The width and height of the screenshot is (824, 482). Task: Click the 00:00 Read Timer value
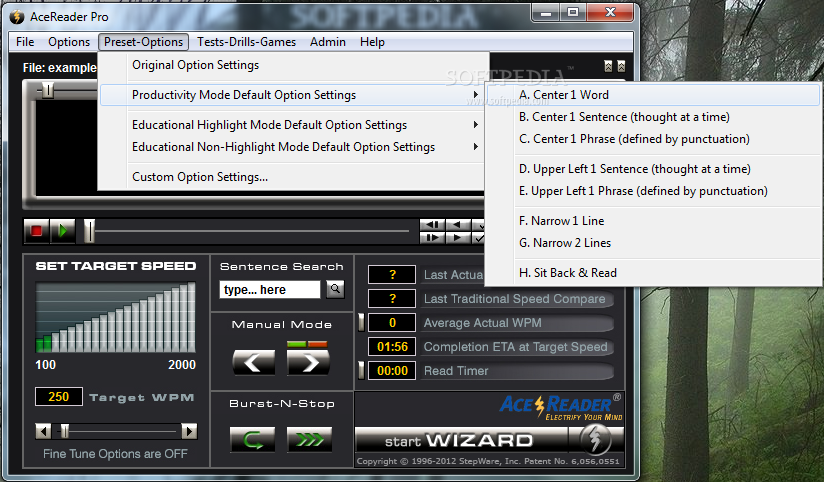392,371
